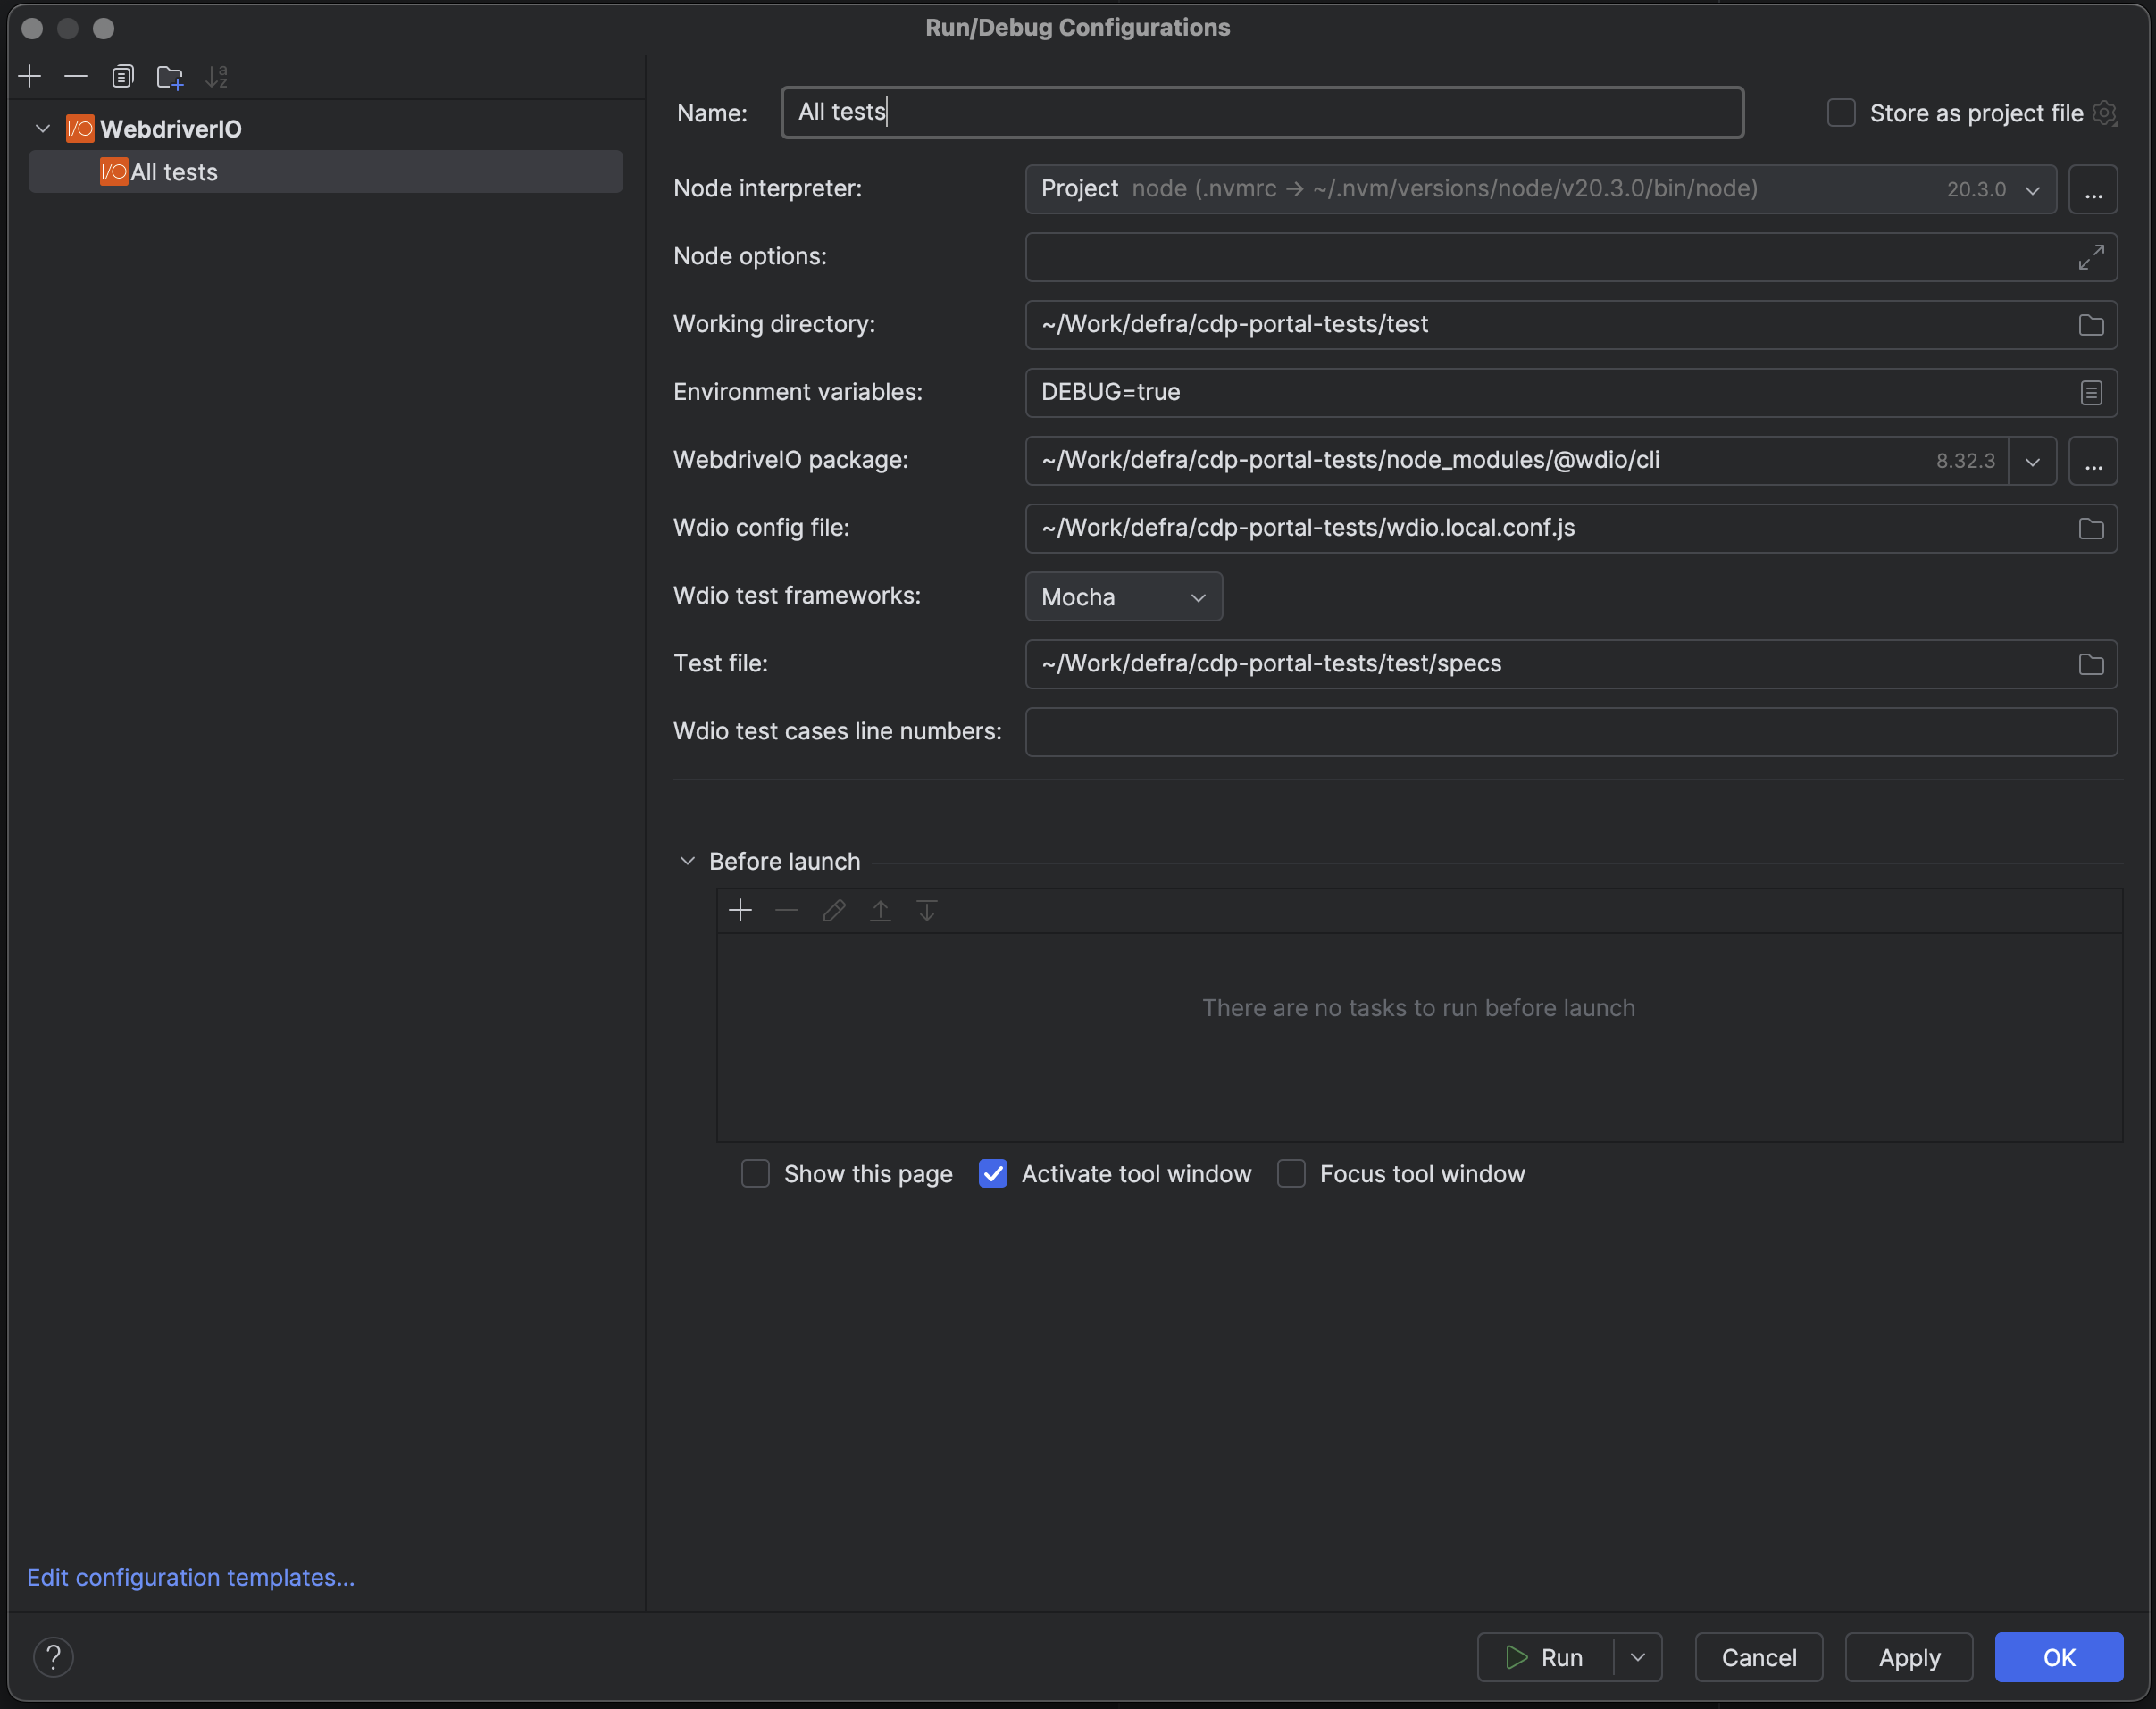The image size is (2156, 1709).
Task: Expand the Node options field
Action: pos(2091,257)
